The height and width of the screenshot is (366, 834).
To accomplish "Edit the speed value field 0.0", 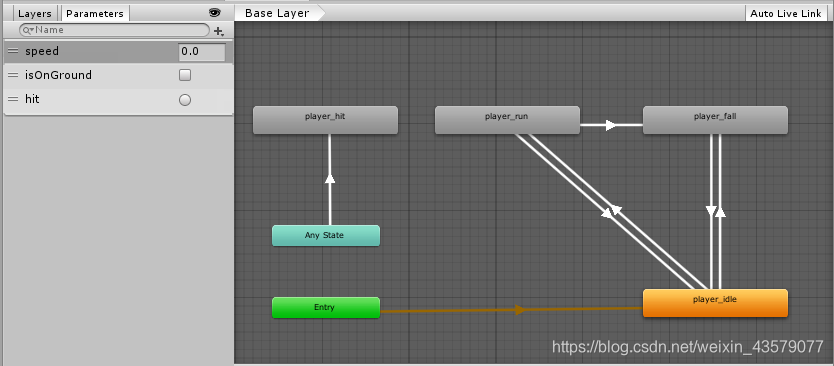I will tap(202, 52).
